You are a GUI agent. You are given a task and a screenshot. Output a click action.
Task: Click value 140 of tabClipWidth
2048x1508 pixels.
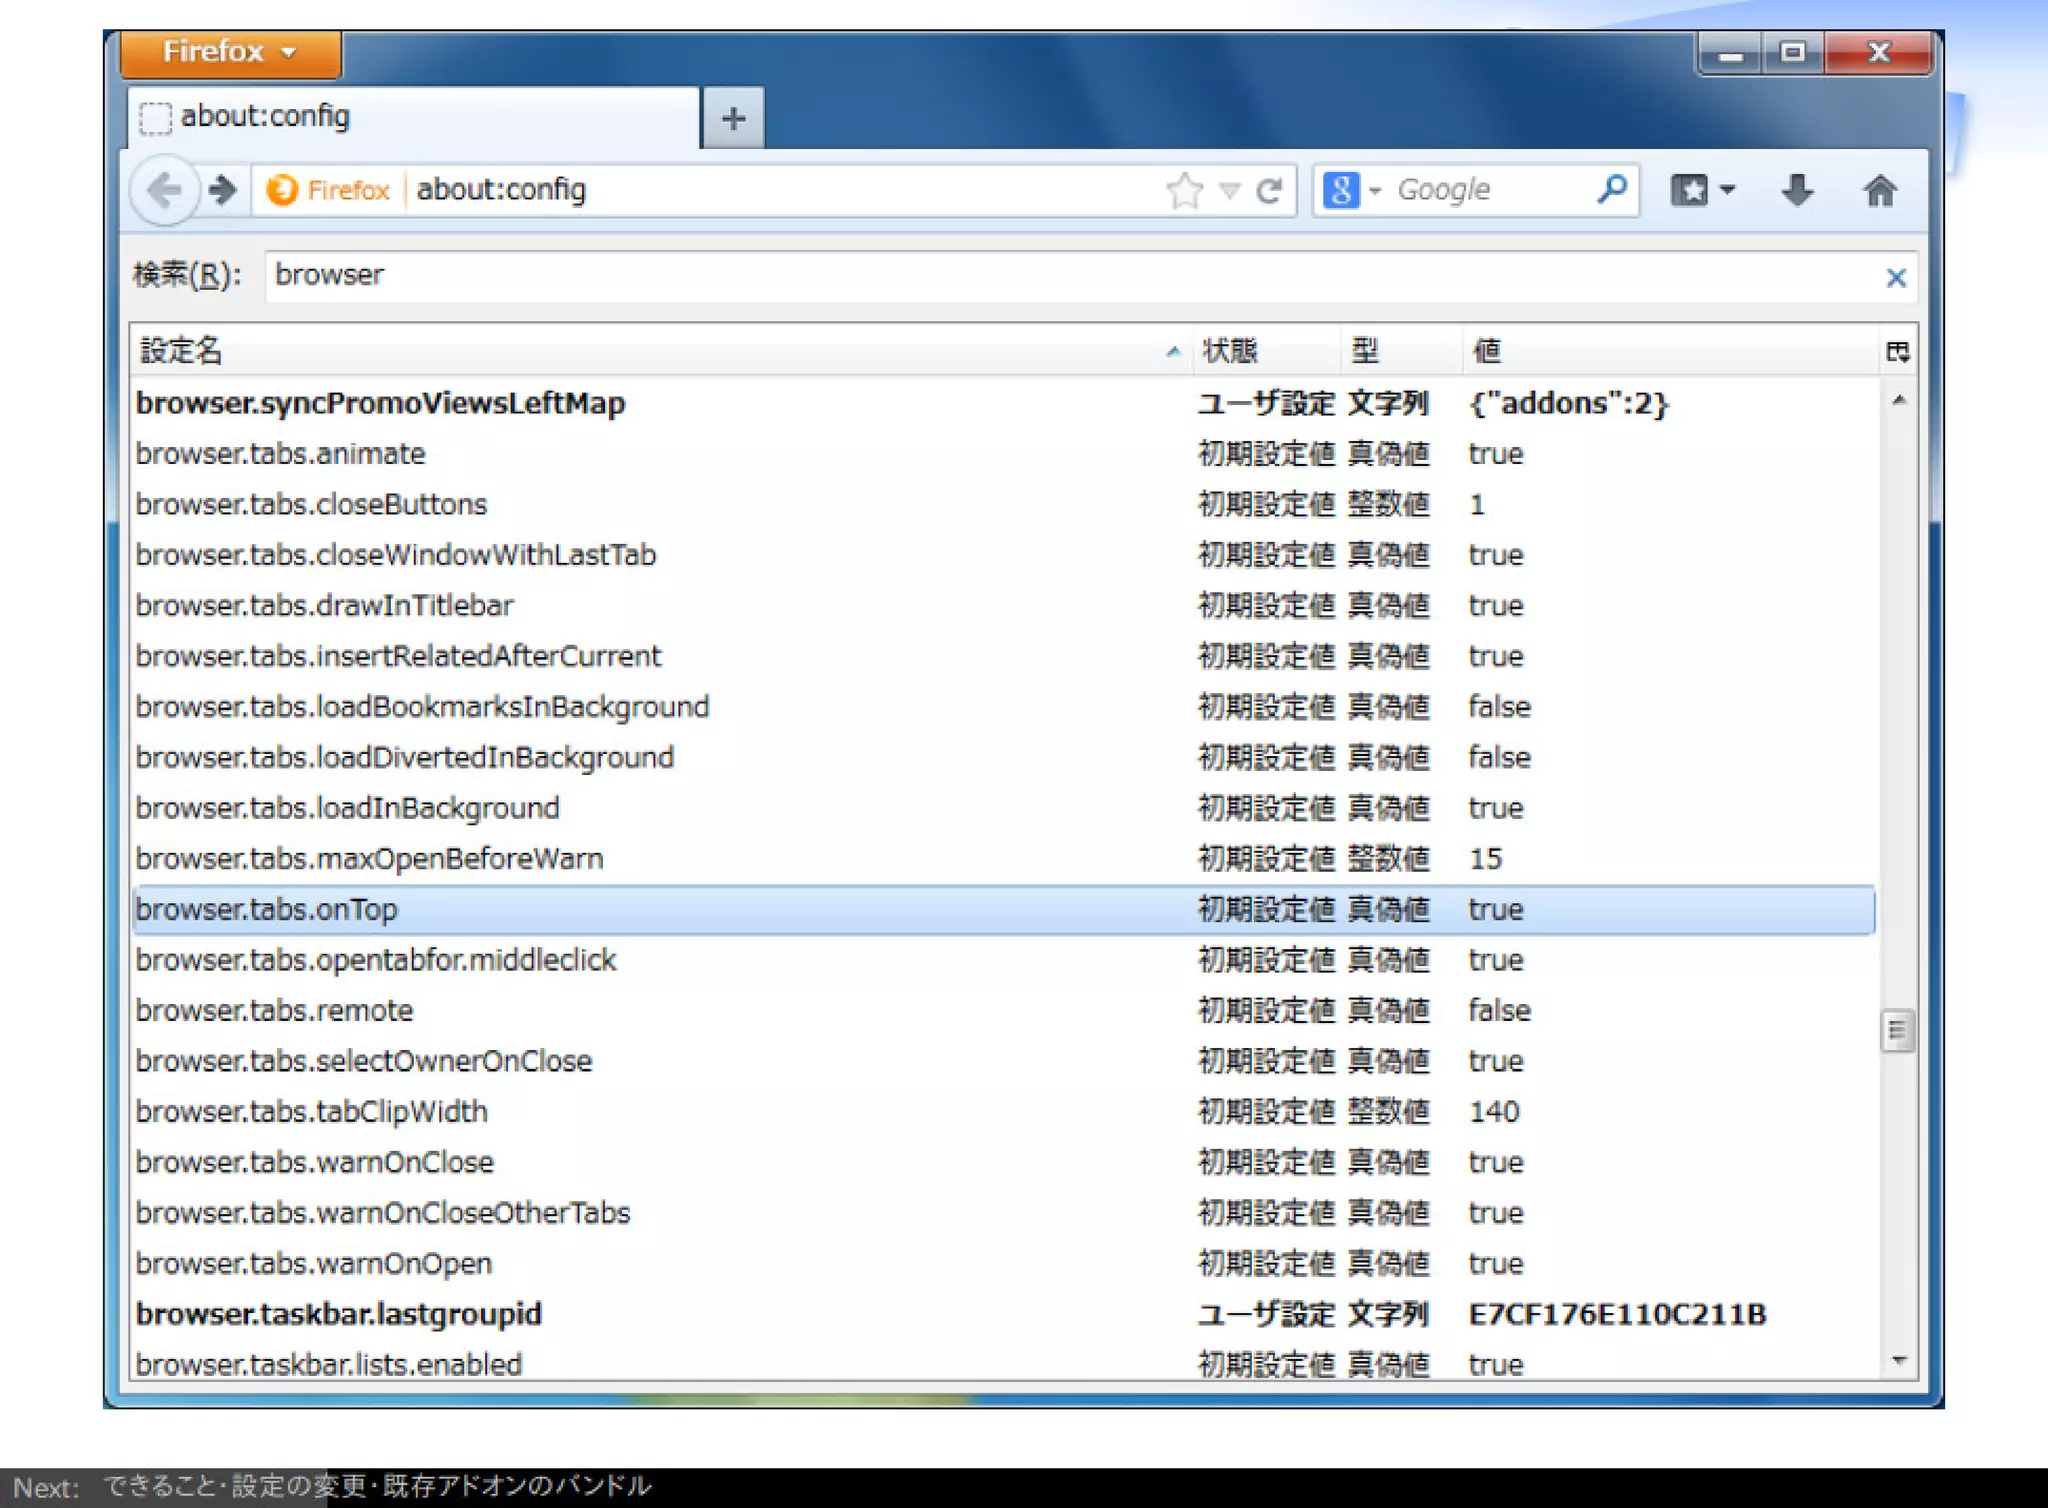(1494, 1112)
